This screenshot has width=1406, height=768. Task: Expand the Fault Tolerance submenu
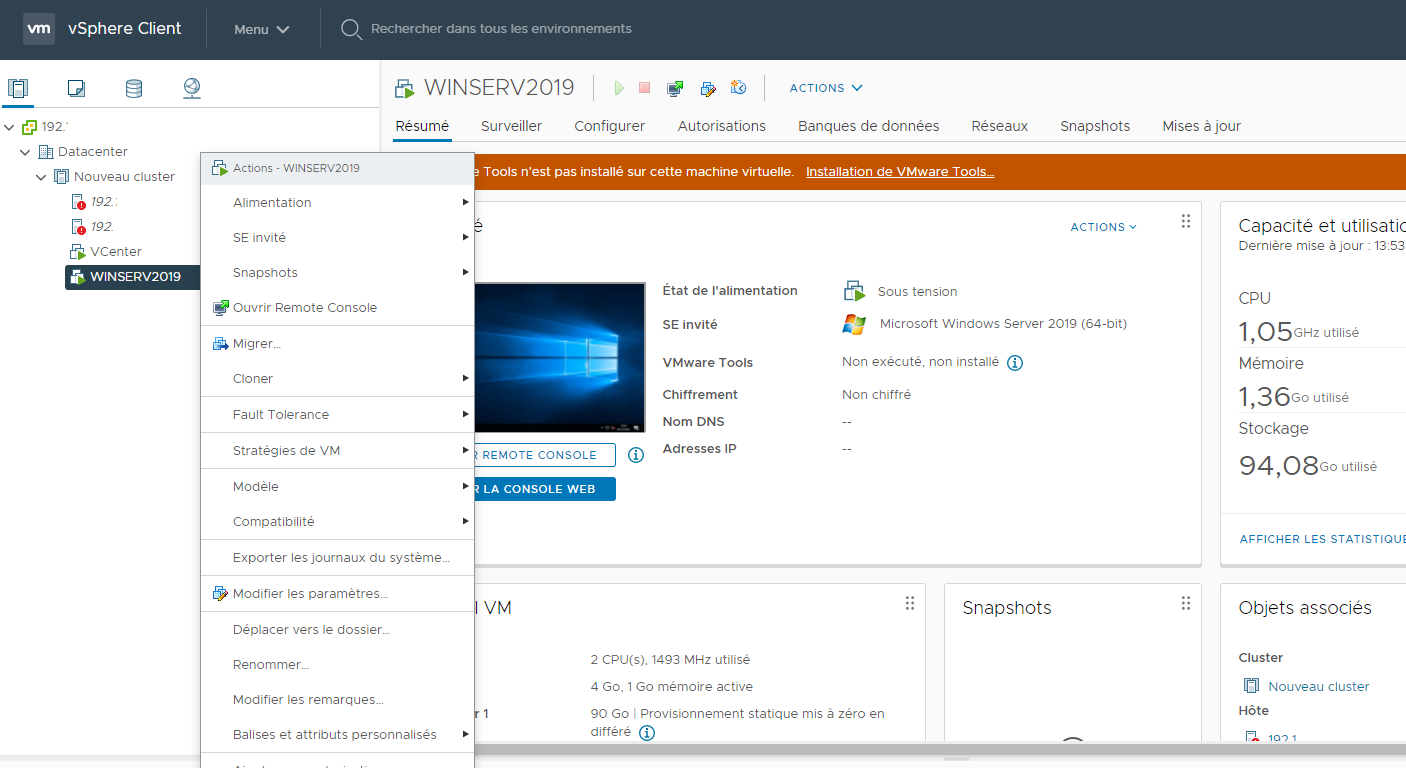pyautogui.click(x=337, y=415)
